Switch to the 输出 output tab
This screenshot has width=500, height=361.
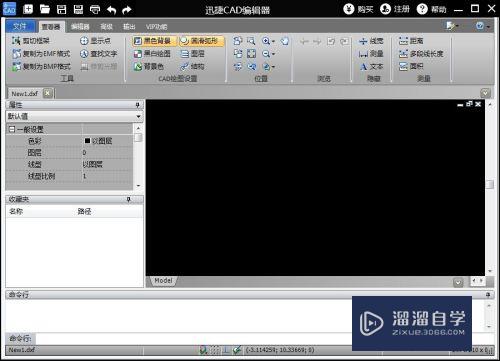pyautogui.click(x=129, y=27)
